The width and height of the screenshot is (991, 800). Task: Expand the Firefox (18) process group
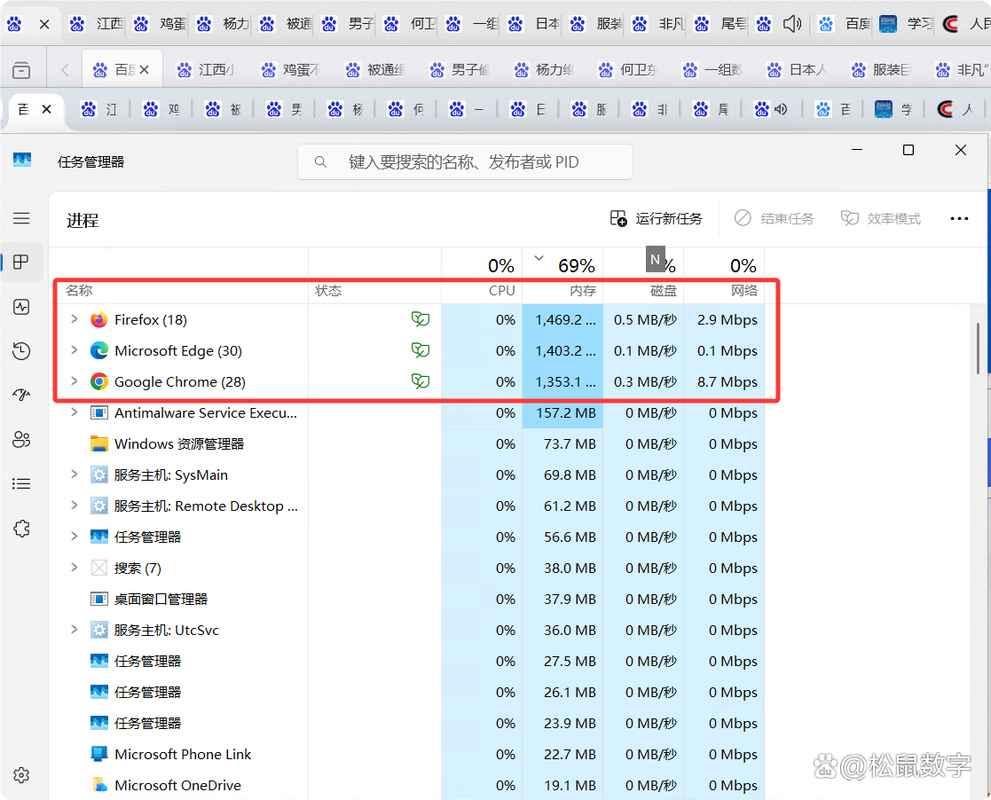click(x=74, y=319)
